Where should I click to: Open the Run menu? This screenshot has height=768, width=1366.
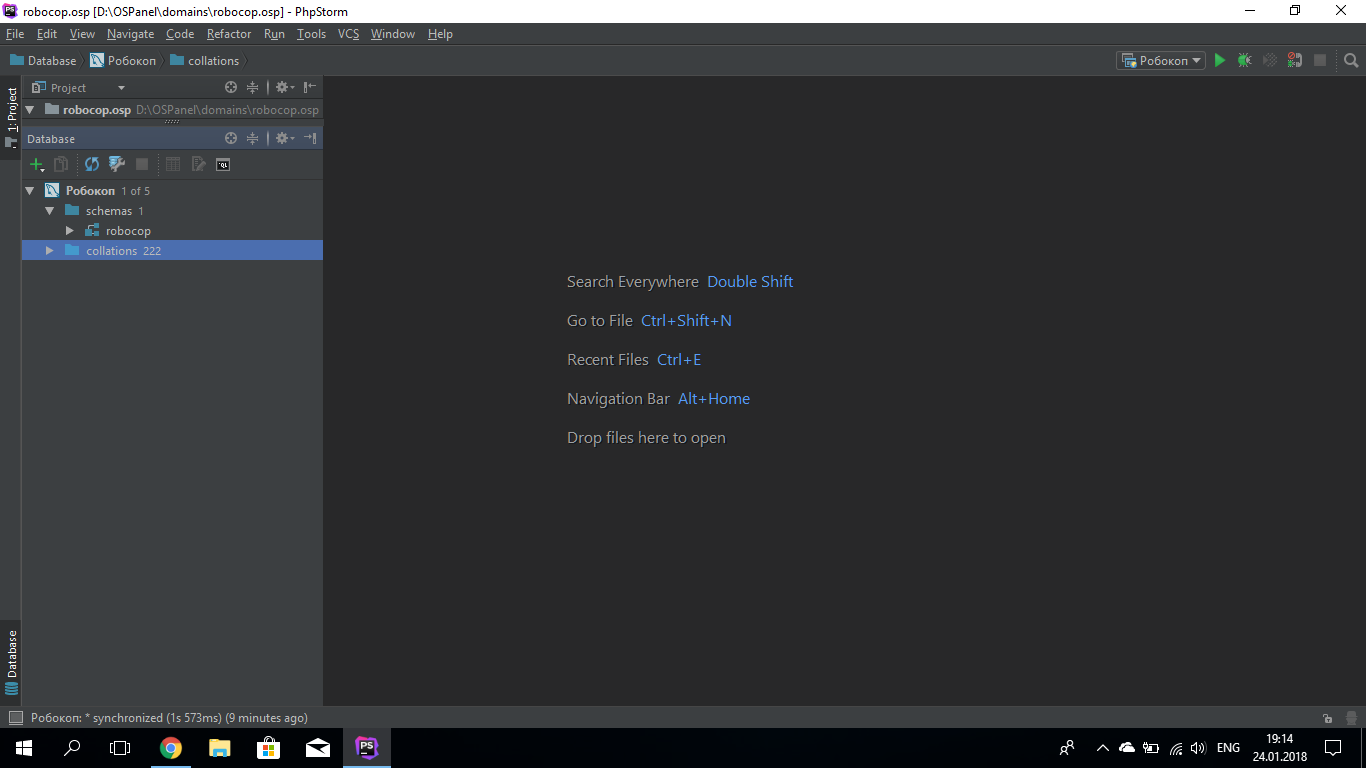(x=274, y=34)
